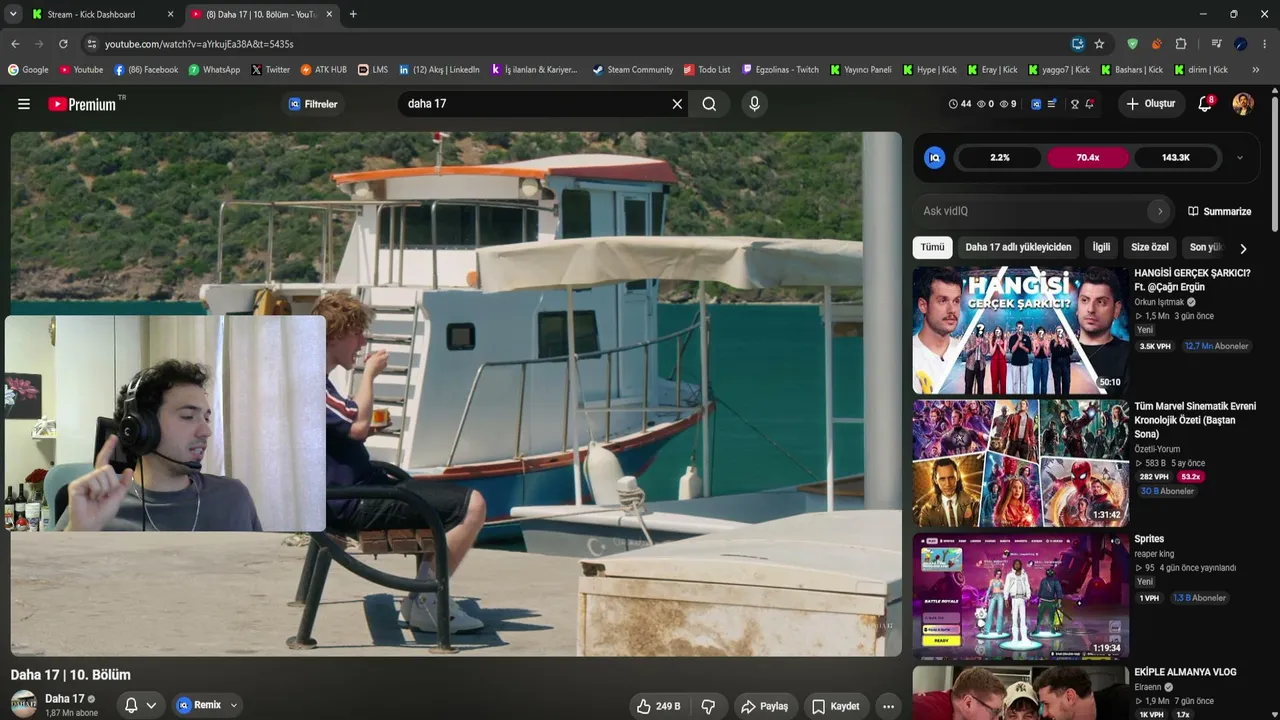This screenshot has height=720, width=1280.
Task: Open a new browser tab
Action: click(353, 14)
